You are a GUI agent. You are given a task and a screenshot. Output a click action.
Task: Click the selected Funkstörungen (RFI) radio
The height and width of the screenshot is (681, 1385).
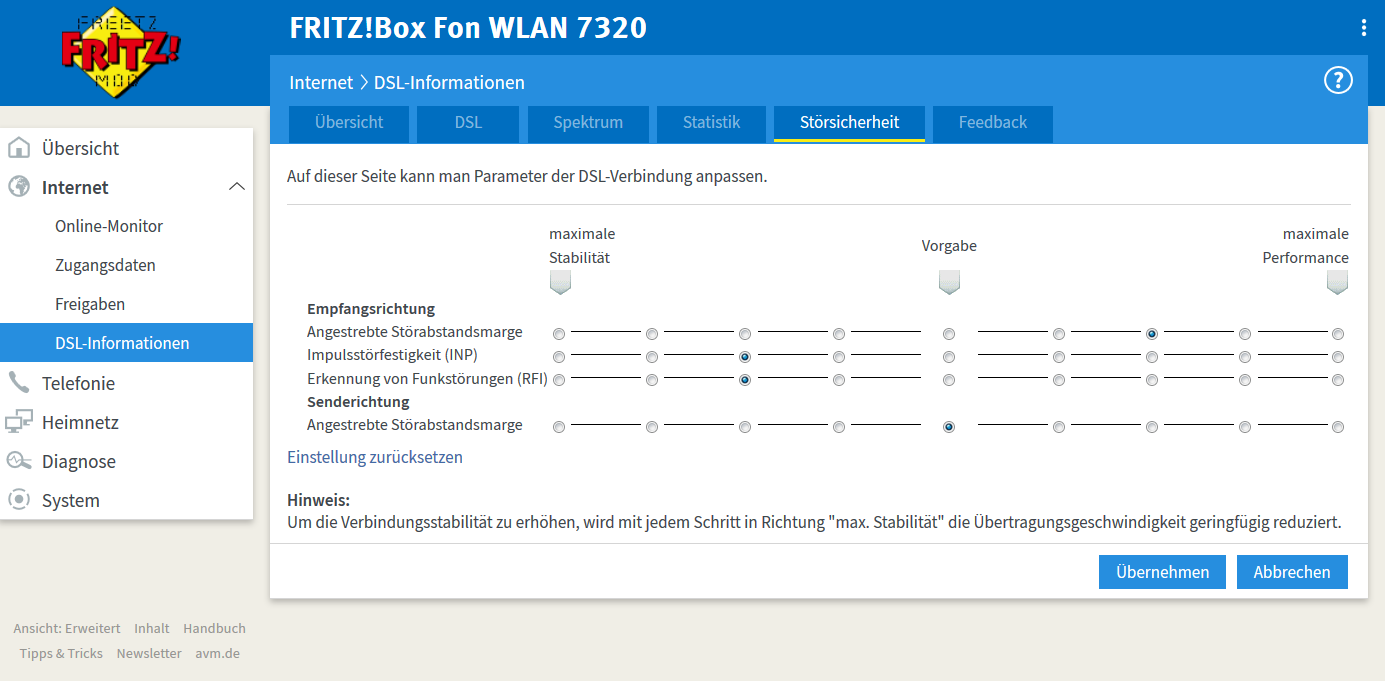click(x=745, y=380)
